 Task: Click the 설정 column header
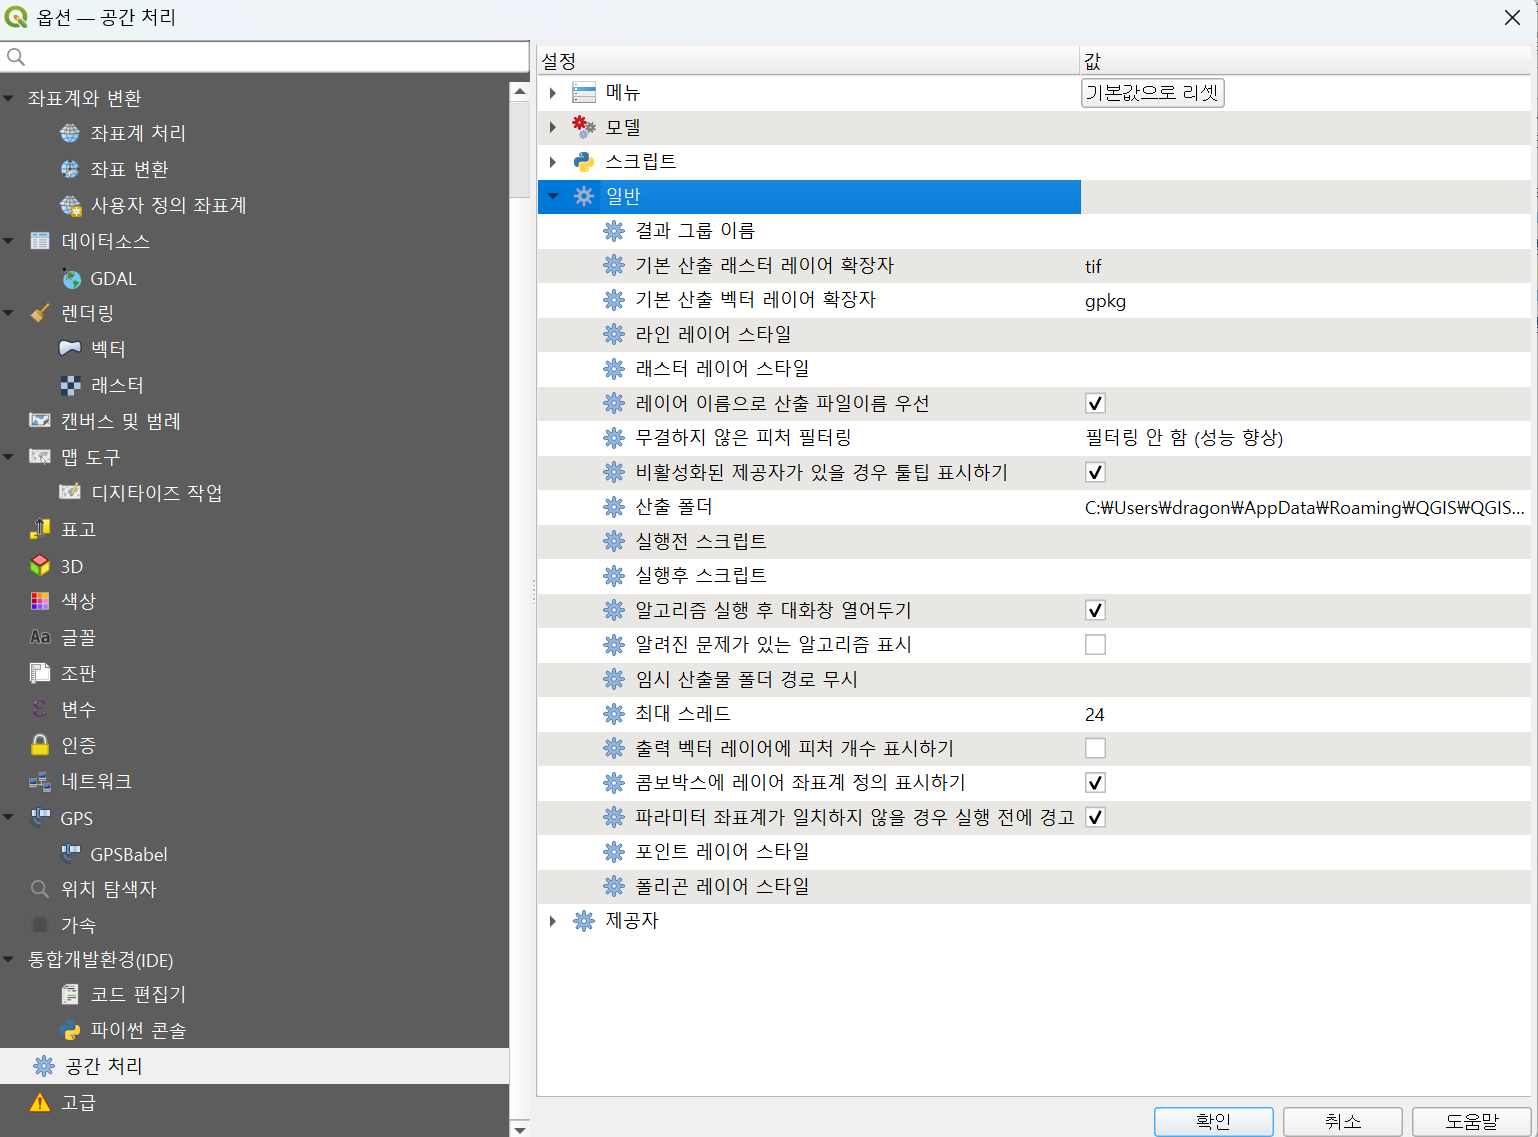coord(808,61)
